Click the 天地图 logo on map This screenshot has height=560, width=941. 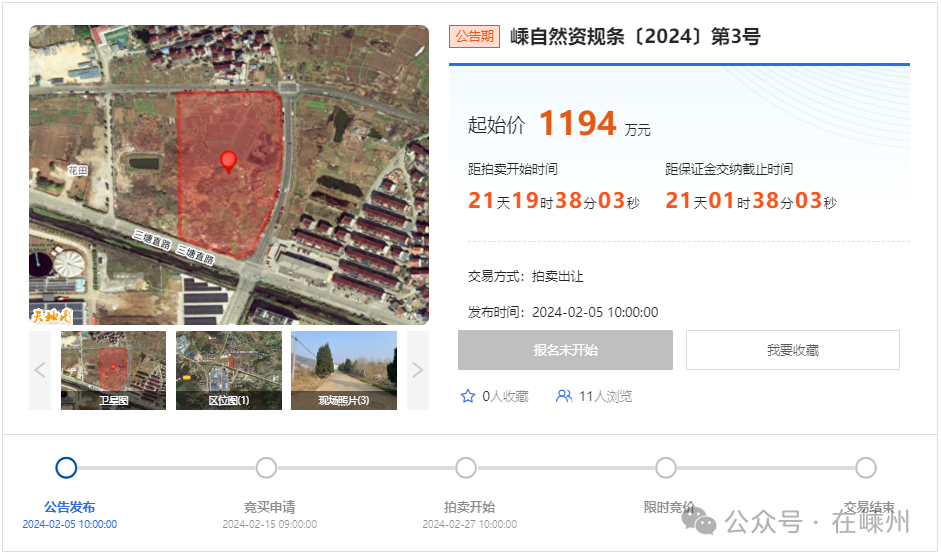tap(50, 315)
